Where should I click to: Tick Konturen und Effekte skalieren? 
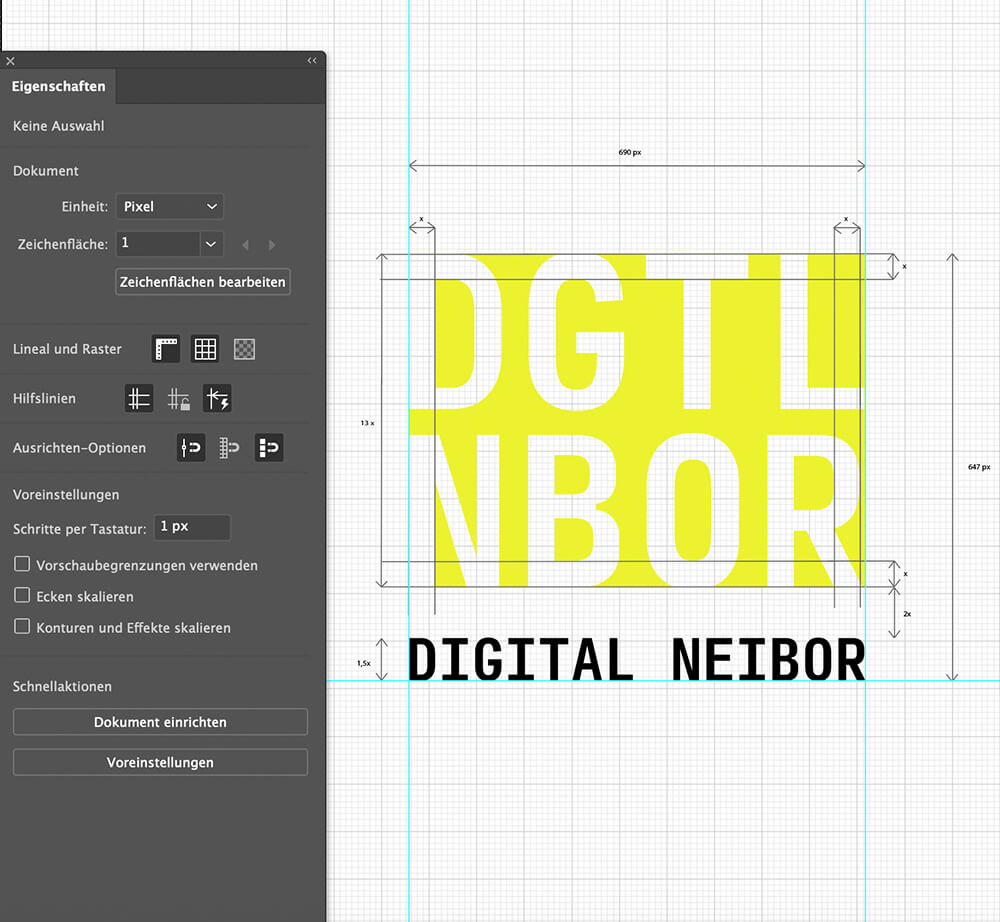[22, 627]
